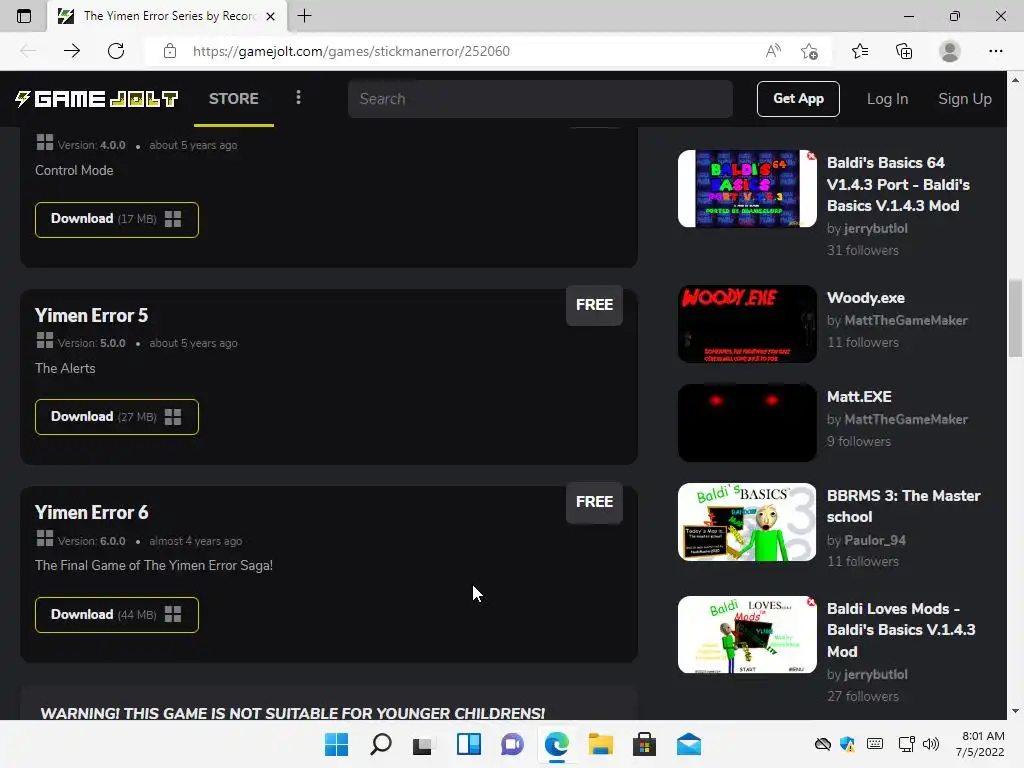Click the Microsoft Edge taskbar icon
The image size is (1024, 768).
[556, 744]
